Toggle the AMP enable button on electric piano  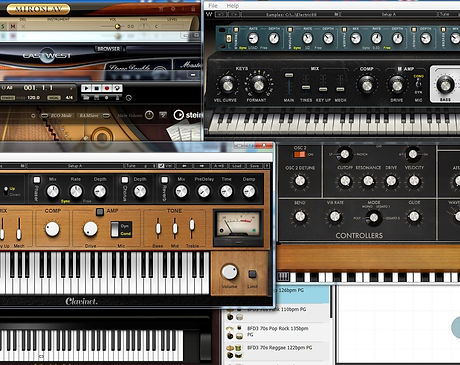(400, 69)
